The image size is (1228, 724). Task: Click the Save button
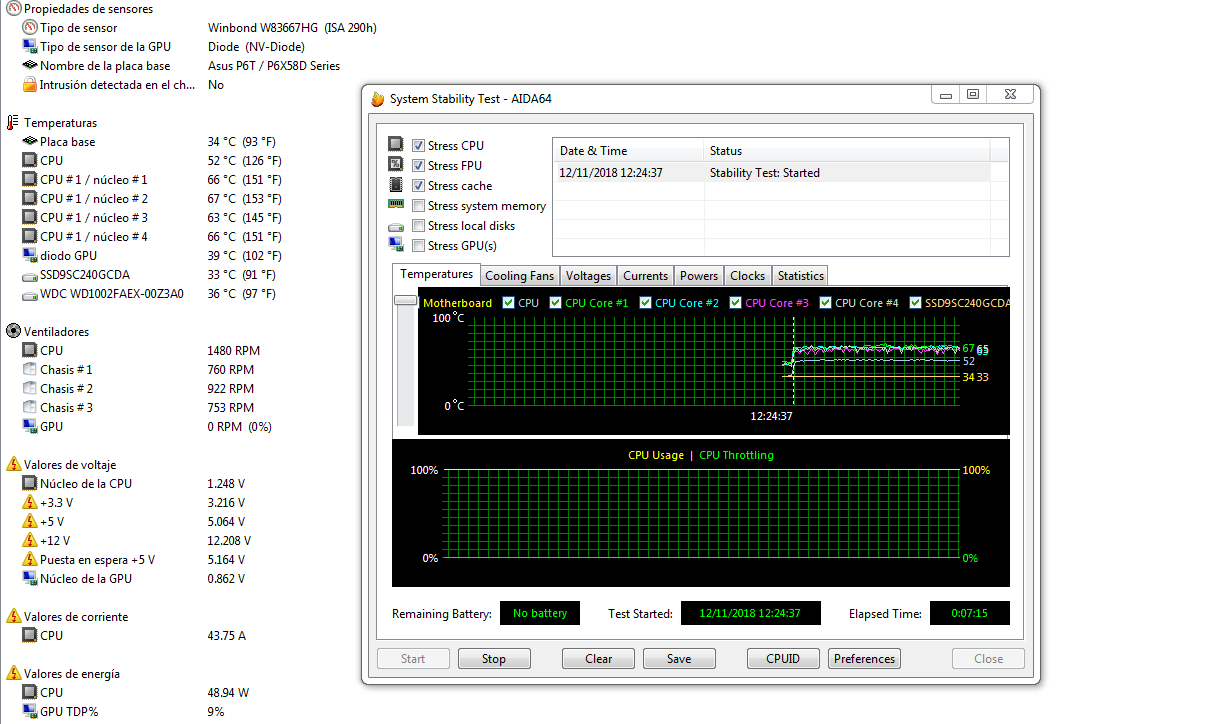click(x=679, y=659)
